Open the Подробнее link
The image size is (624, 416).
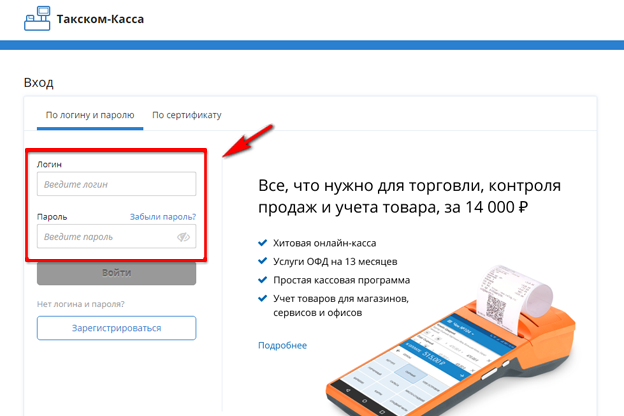click(x=283, y=345)
